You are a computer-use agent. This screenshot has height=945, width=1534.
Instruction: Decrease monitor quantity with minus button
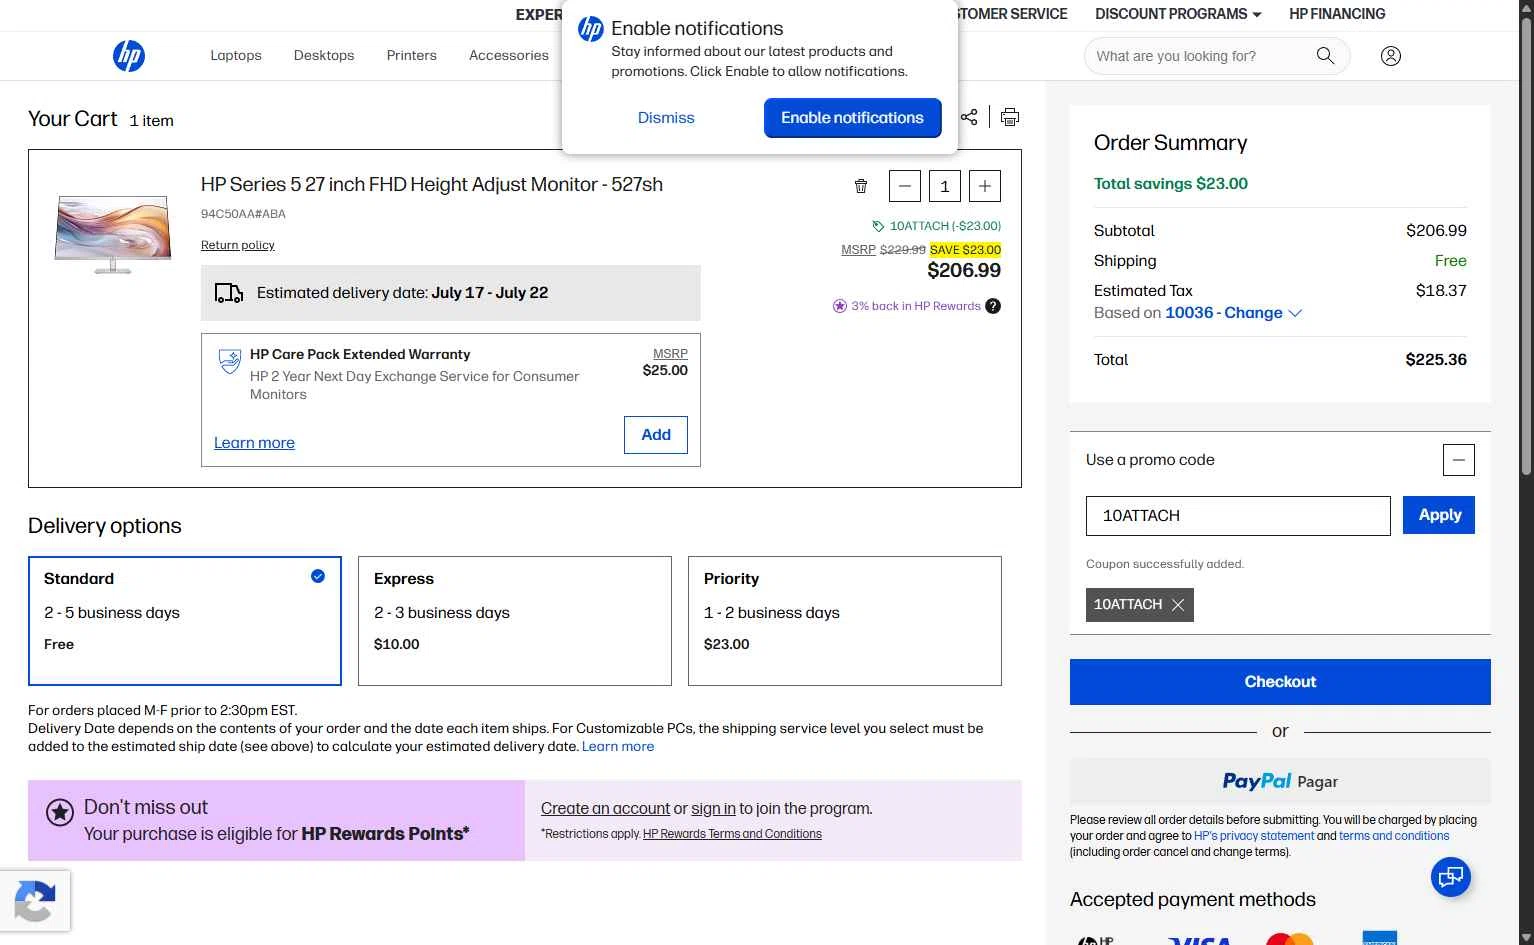(904, 186)
